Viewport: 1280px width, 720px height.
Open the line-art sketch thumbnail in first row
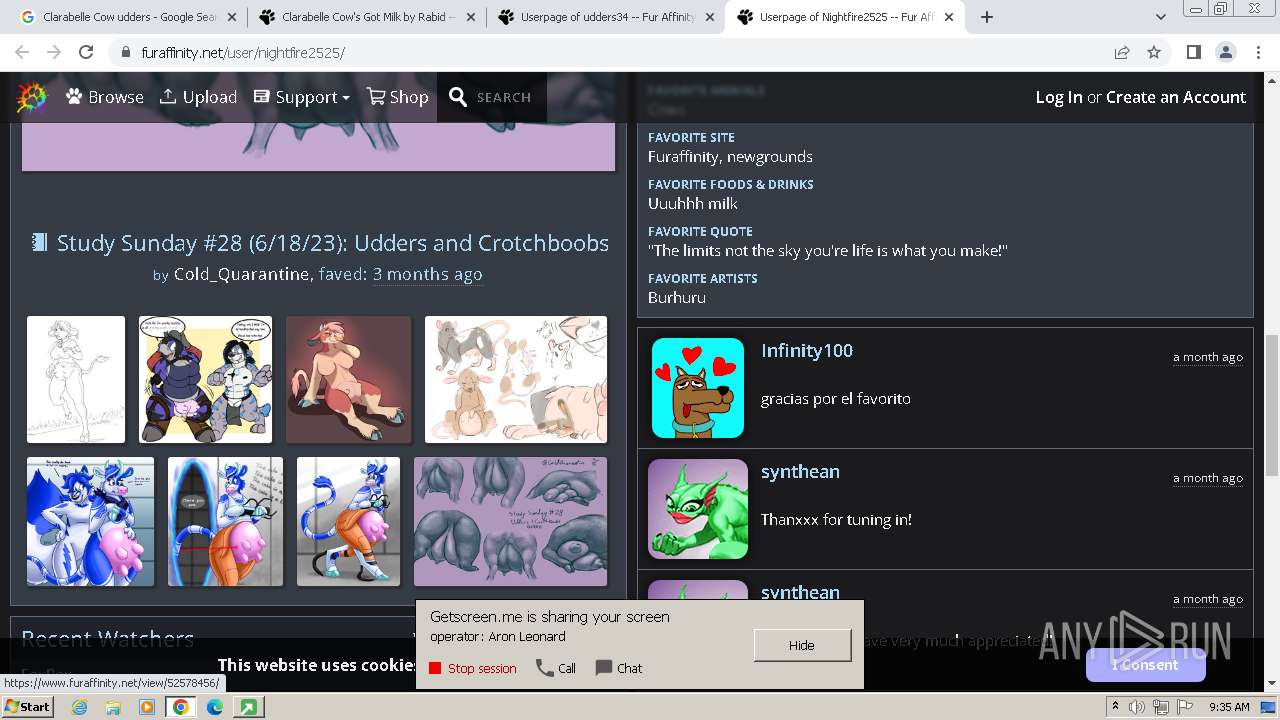[x=76, y=379]
